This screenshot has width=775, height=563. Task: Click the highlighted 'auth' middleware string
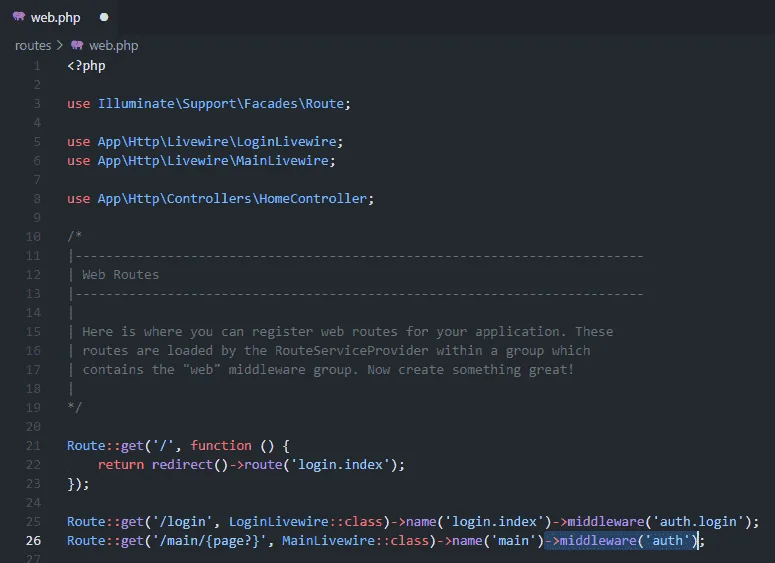coord(667,541)
